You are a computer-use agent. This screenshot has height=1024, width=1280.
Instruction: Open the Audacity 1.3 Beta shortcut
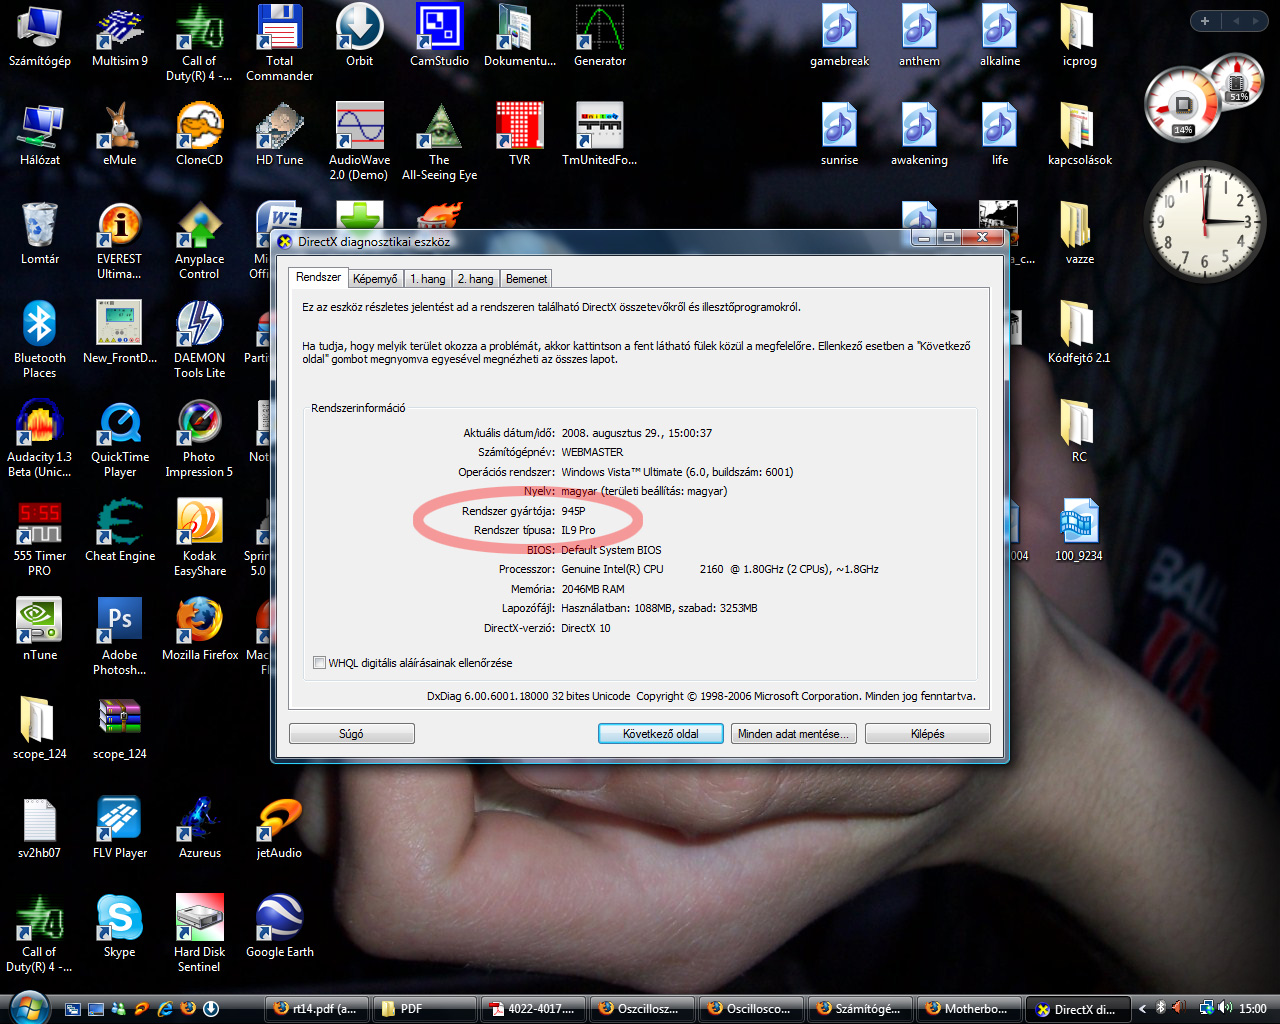40,439
